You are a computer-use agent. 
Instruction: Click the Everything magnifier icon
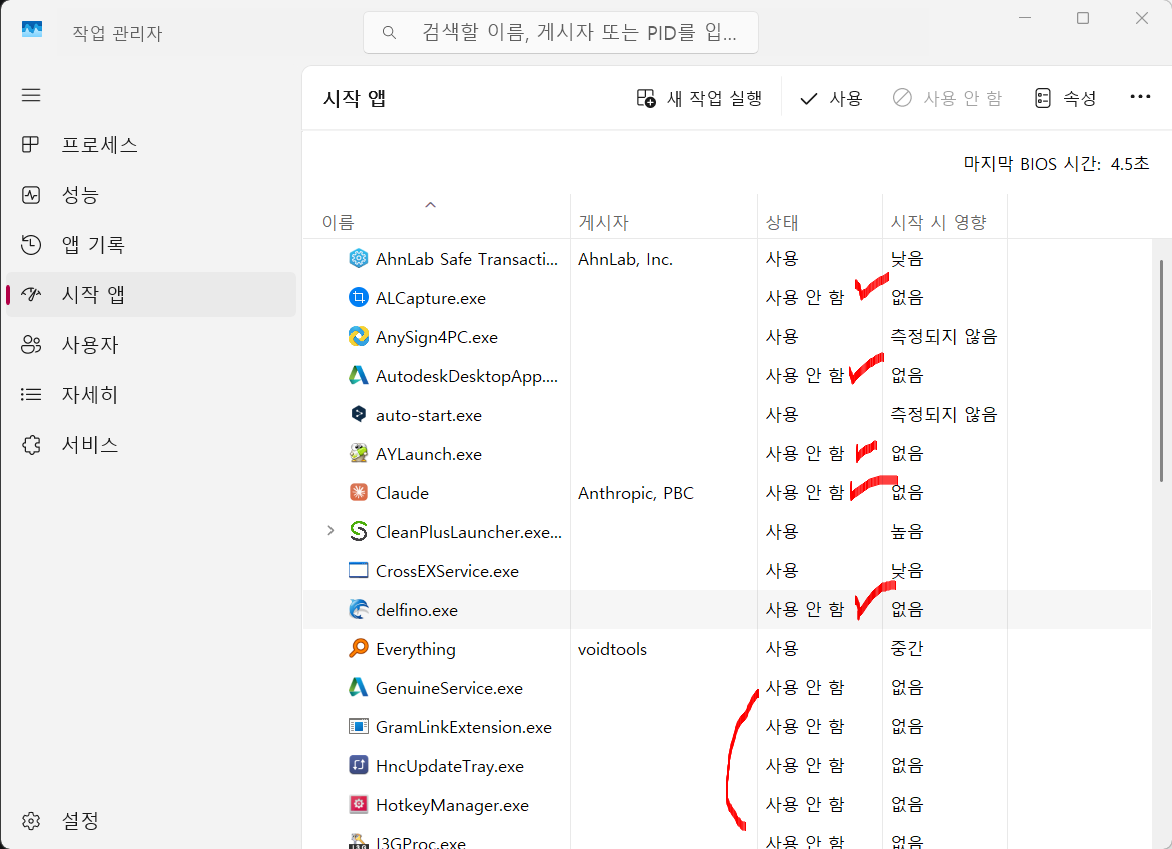click(359, 648)
